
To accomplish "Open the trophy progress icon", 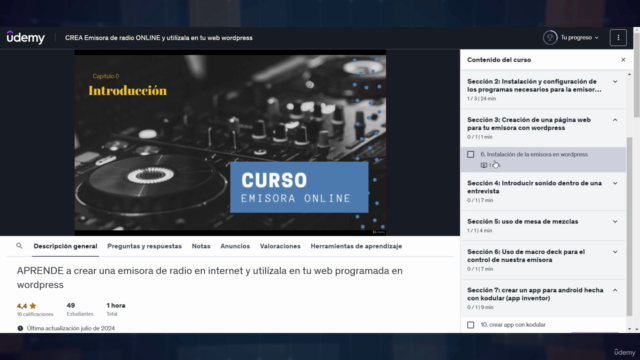I will (x=550, y=38).
